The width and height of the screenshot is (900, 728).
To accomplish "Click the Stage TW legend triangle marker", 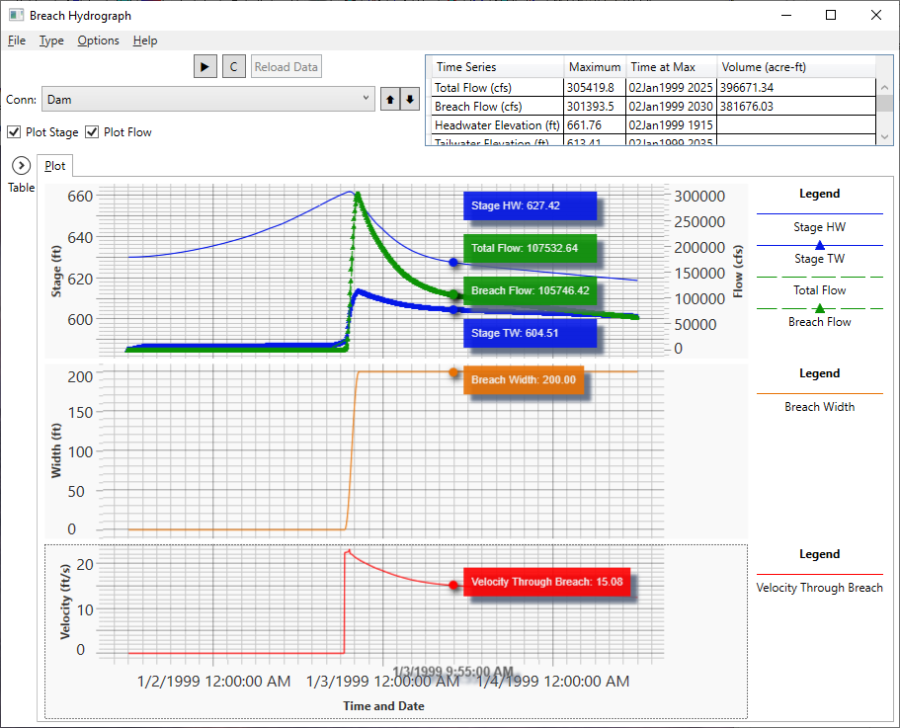I will tap(819, 245).
